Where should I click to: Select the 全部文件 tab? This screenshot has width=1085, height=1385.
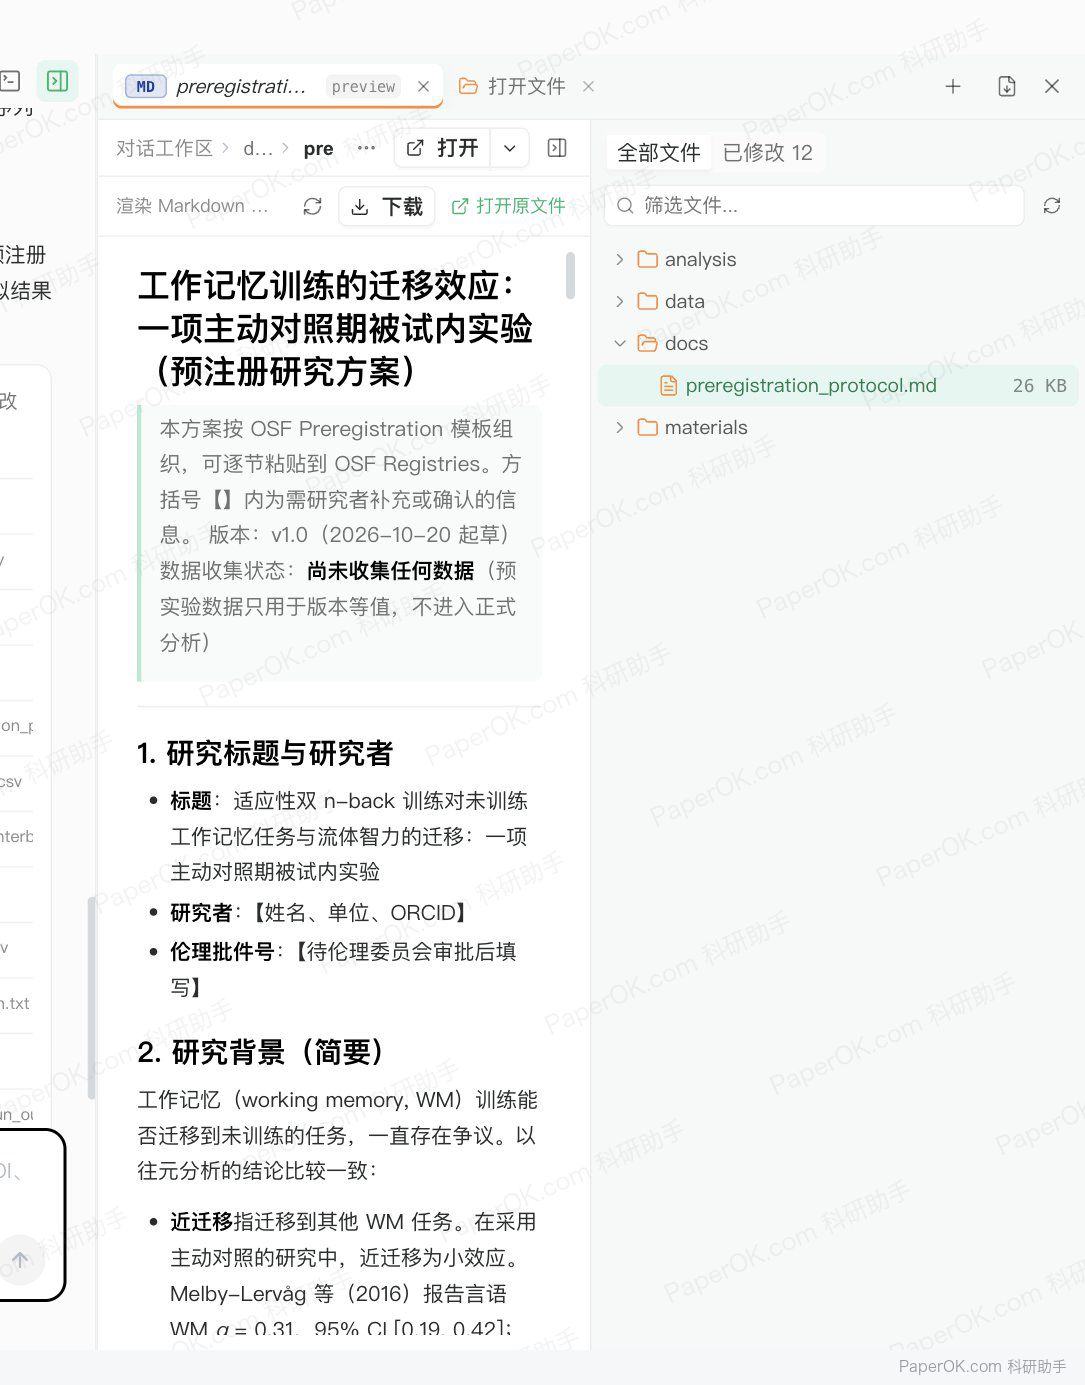tap(658, 153)
